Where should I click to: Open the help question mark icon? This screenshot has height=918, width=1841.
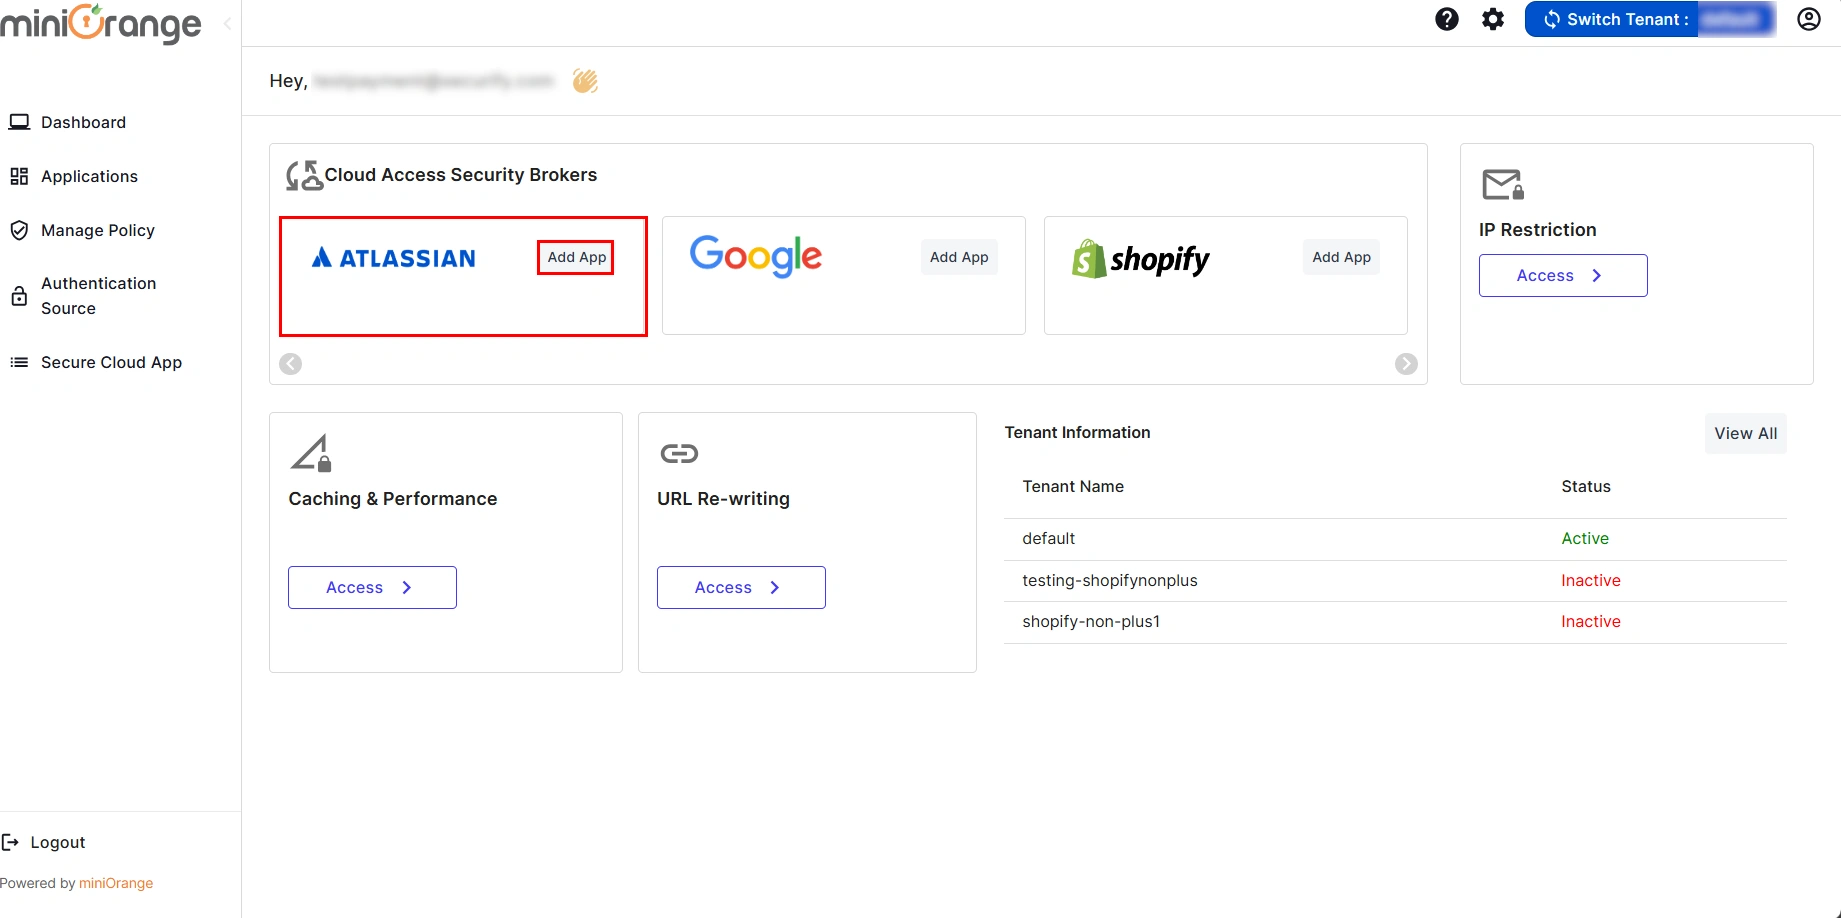click(x=1446, y=19)
